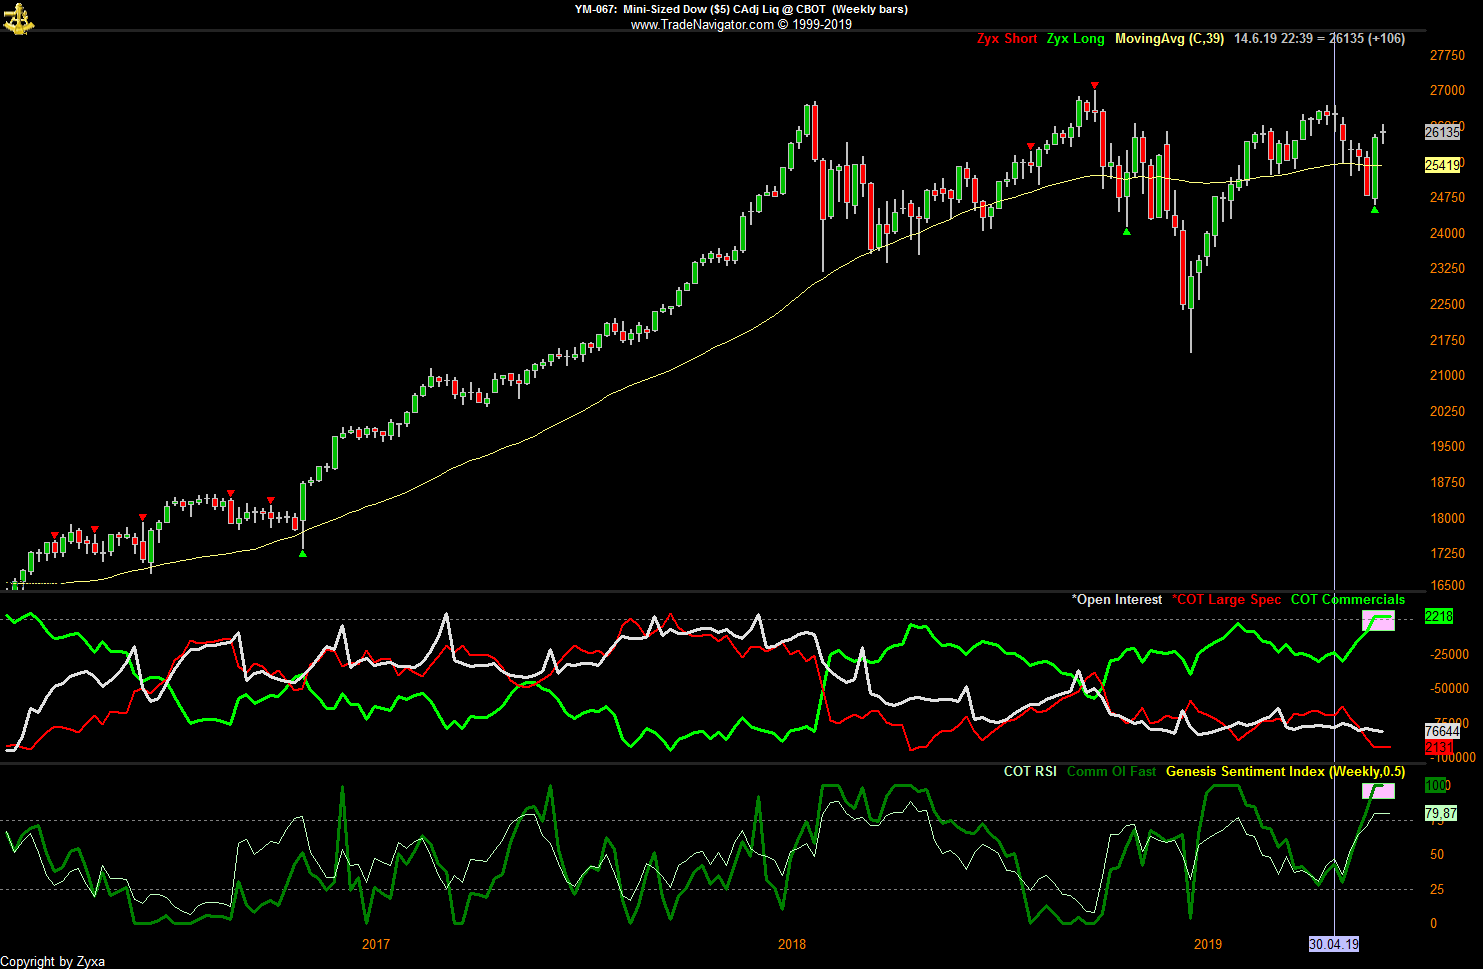This screenshot has height=969, width=1483.
Task: Toggle the Zyx Long legend
Action: point(1075,39)
